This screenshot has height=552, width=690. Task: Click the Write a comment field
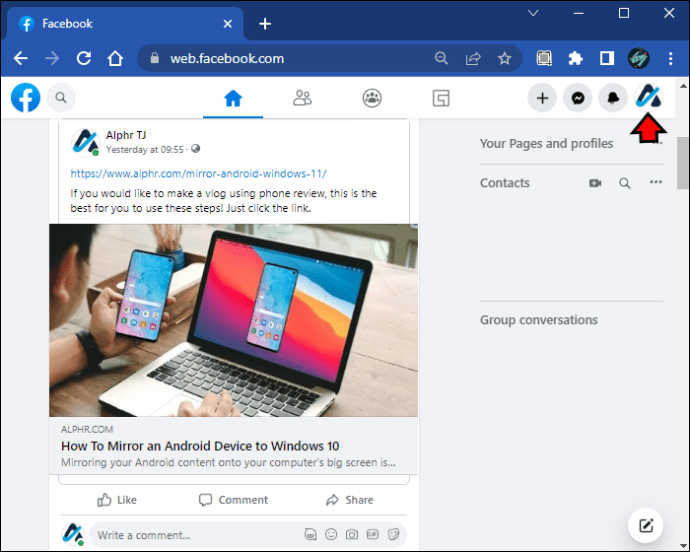point(248,535)
